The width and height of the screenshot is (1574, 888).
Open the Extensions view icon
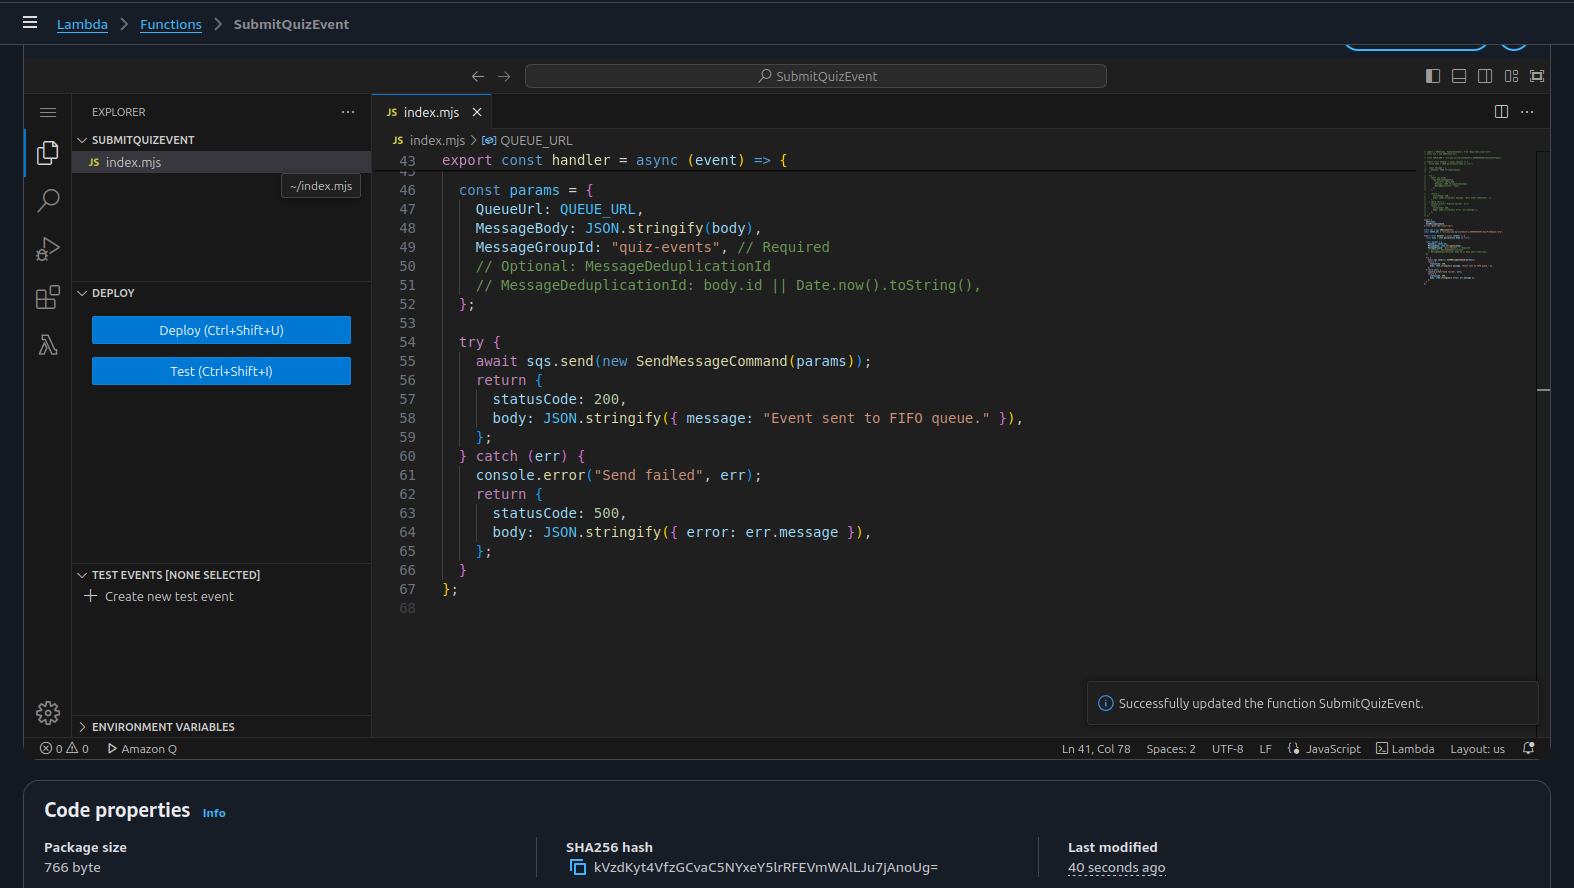click(48, 297)
